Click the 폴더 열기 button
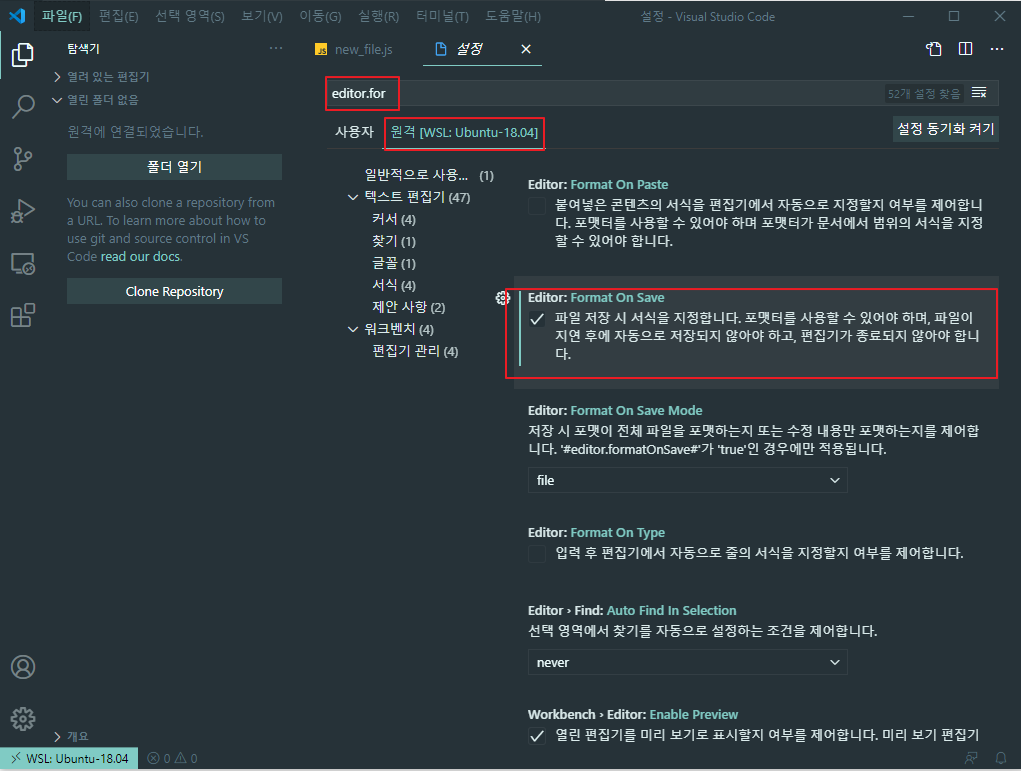The image size is (1021, 771). (175, 167)
